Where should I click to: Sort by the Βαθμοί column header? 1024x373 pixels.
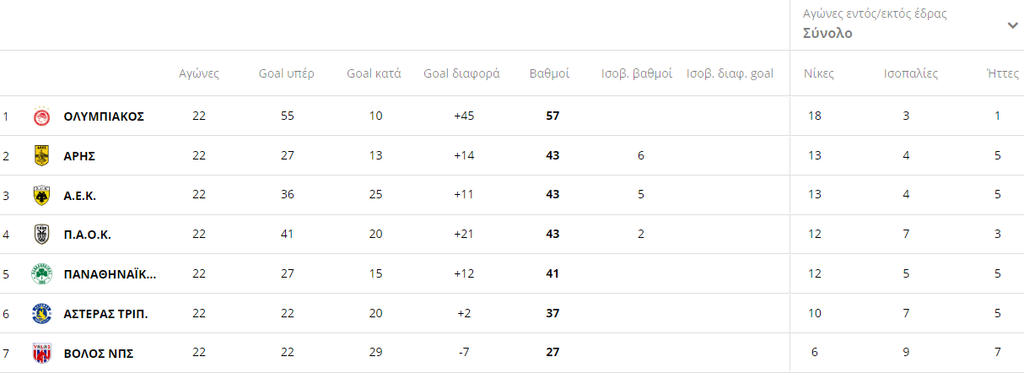[549, 73]
